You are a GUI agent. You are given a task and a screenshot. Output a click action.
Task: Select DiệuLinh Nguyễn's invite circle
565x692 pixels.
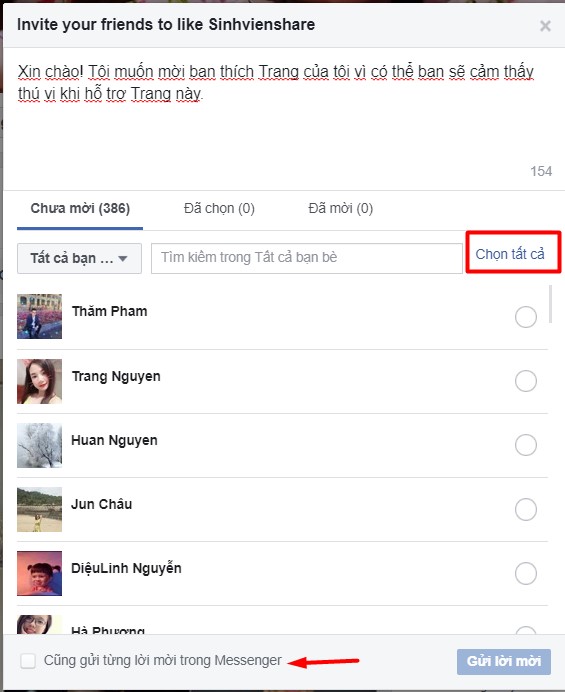[x=526, y=573]
